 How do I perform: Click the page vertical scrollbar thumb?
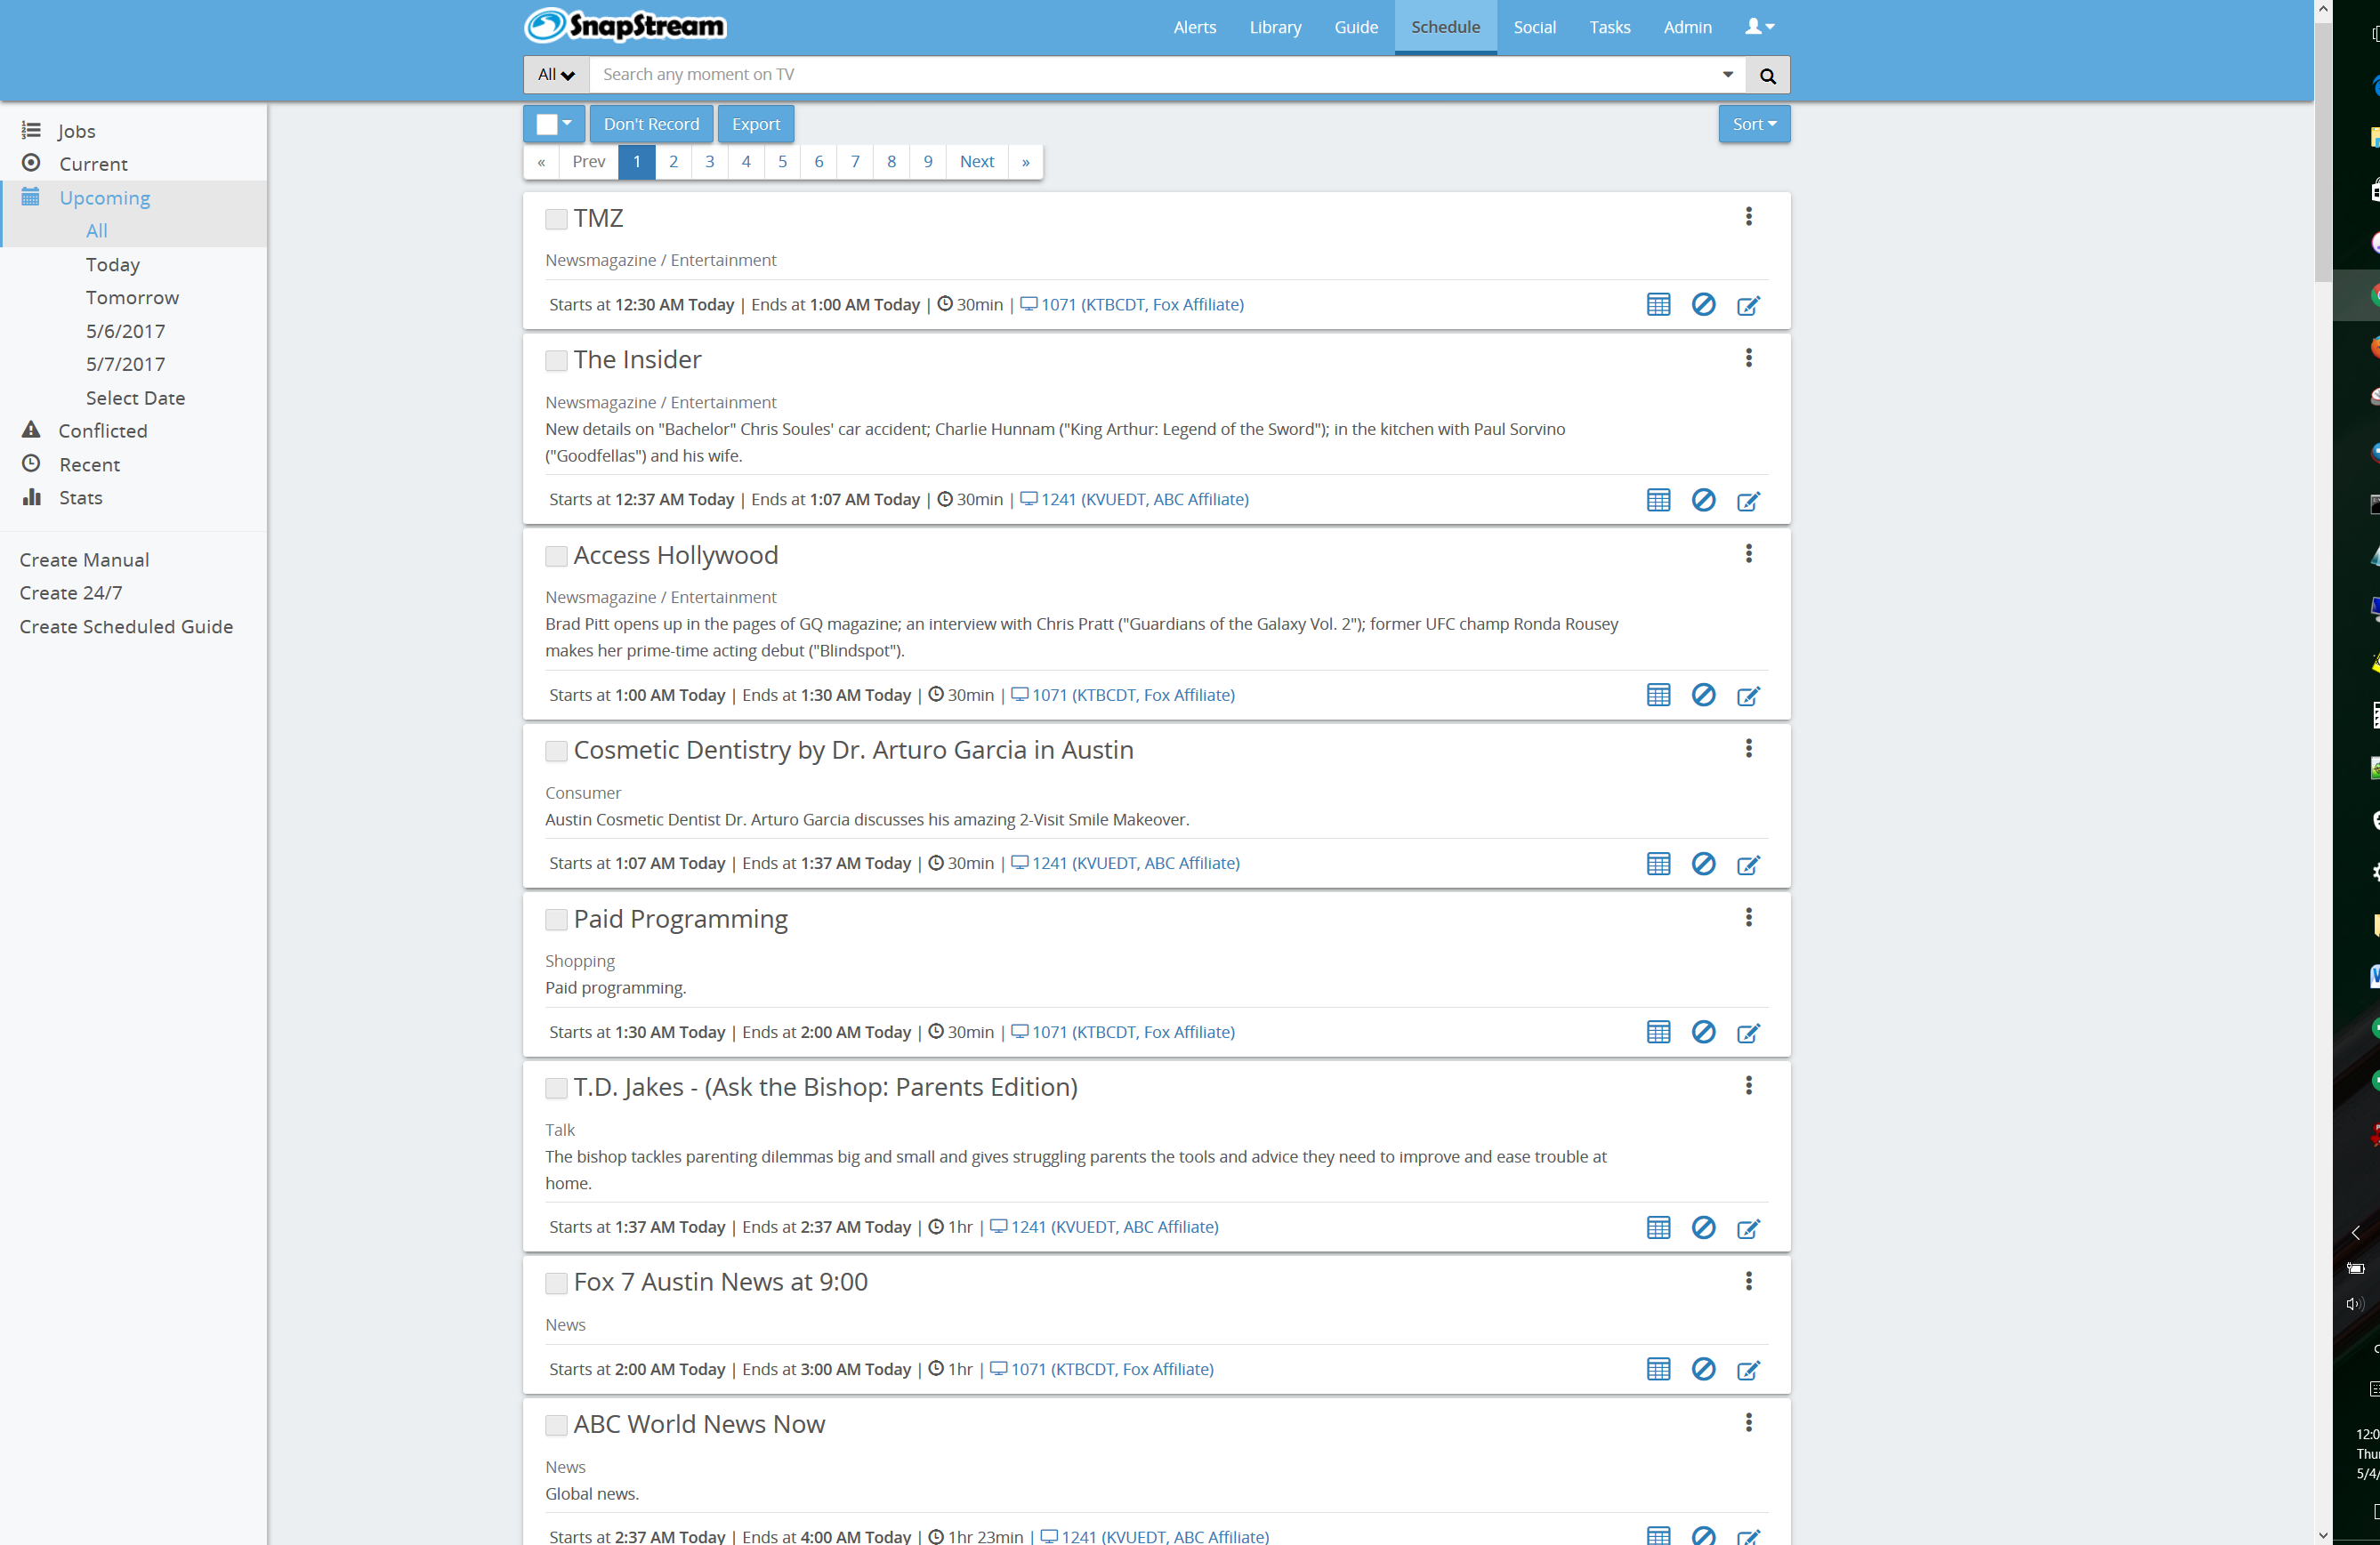2323,150
